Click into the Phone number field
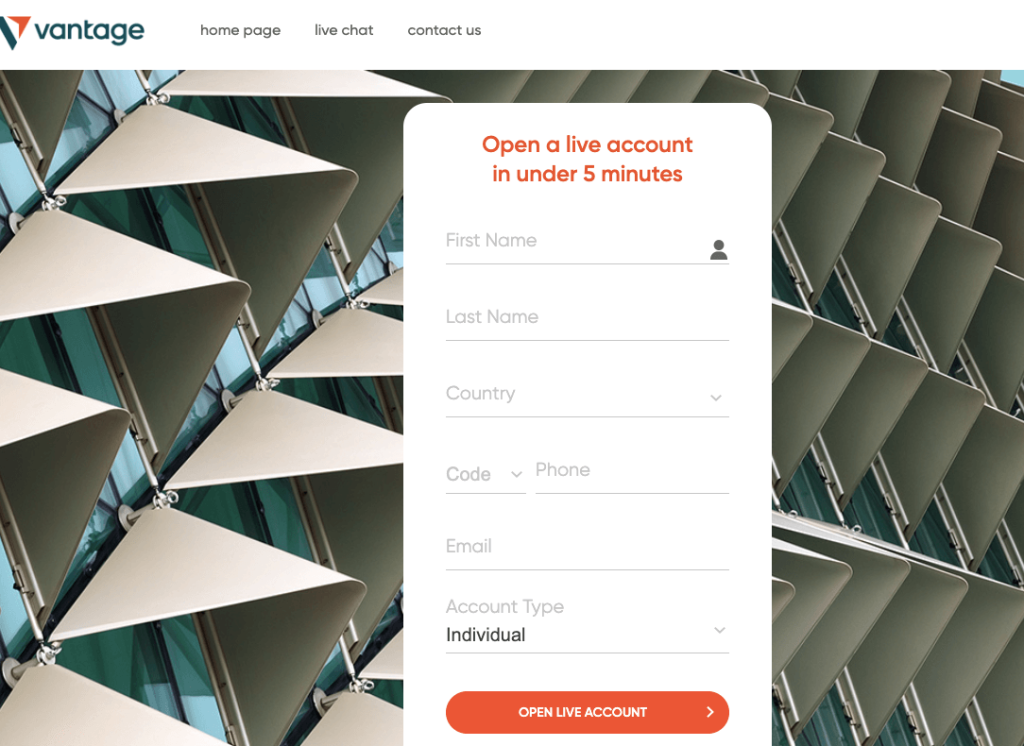Image resolution: width=1024 pixels, height=746 pixels. click(632, 473)
